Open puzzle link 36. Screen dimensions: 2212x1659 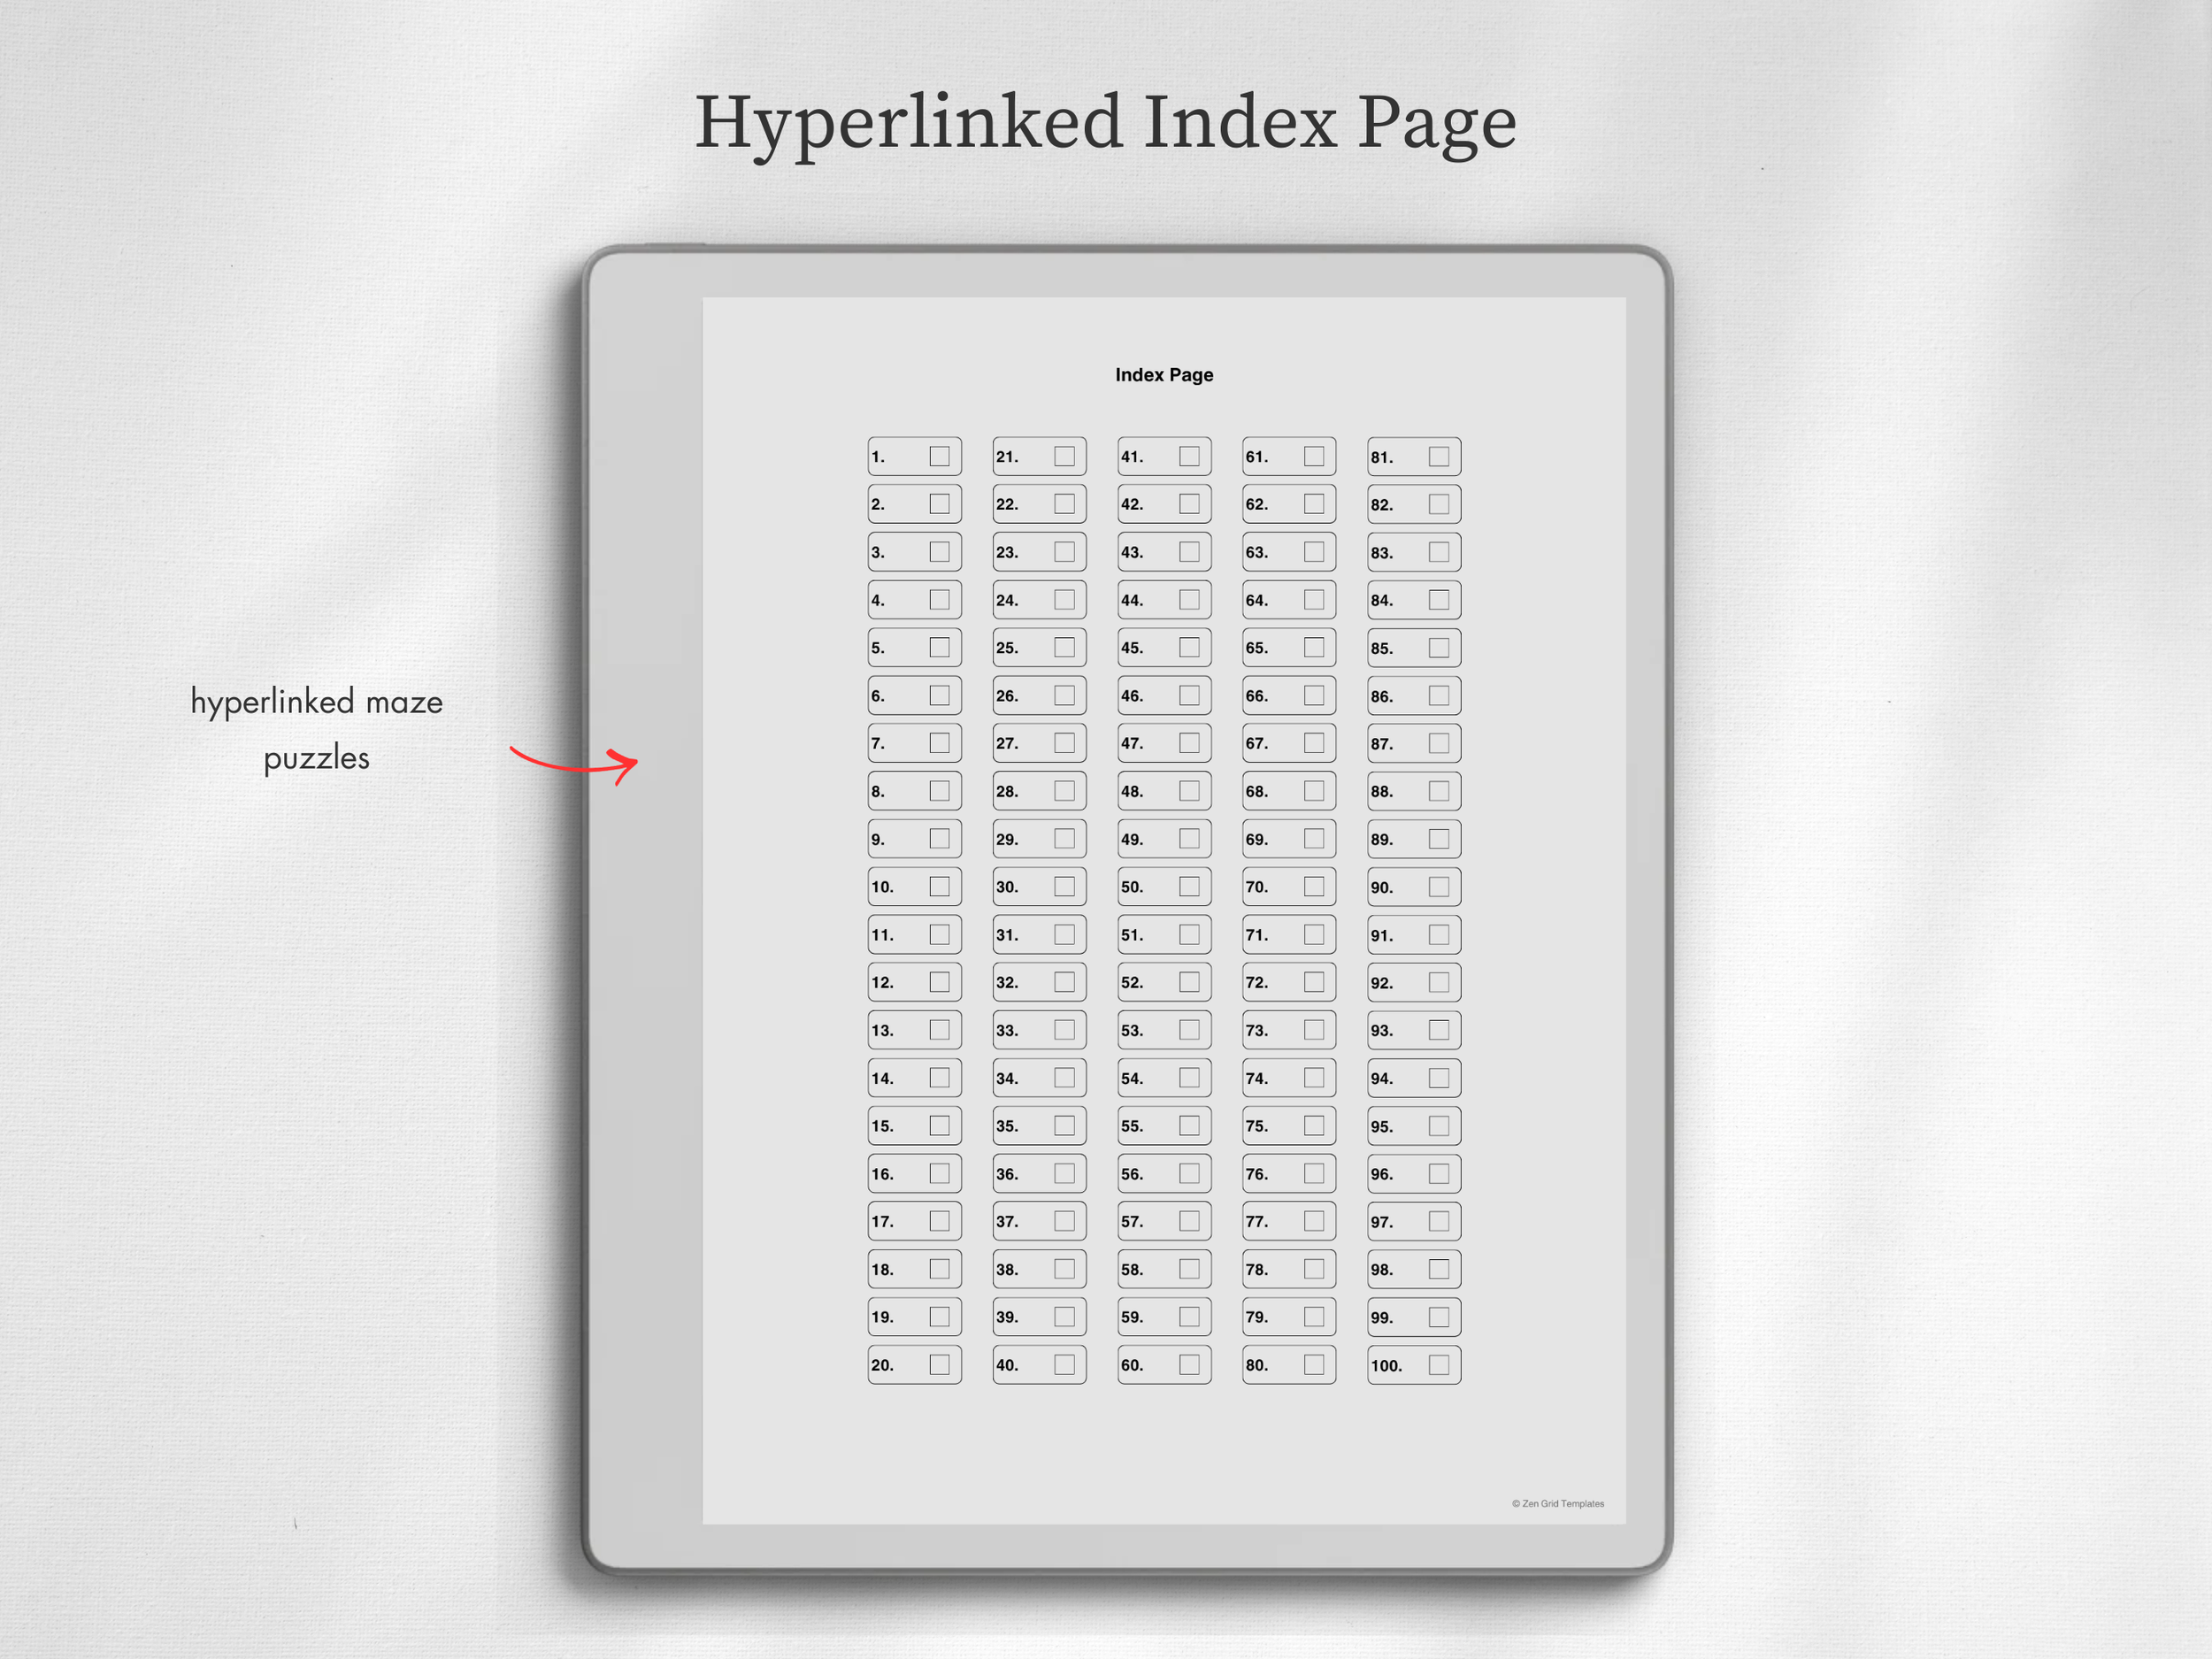coord(1039,1173)
